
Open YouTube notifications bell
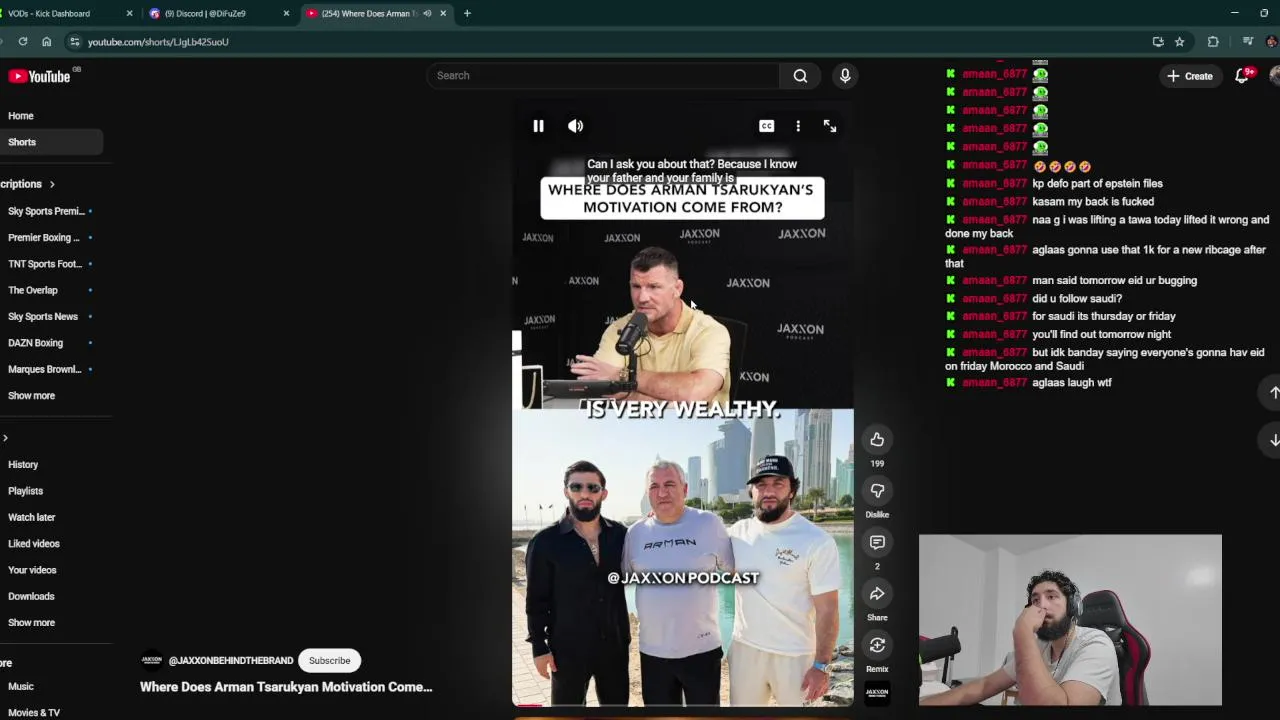pyautogui.click(x=1242, y=76)
